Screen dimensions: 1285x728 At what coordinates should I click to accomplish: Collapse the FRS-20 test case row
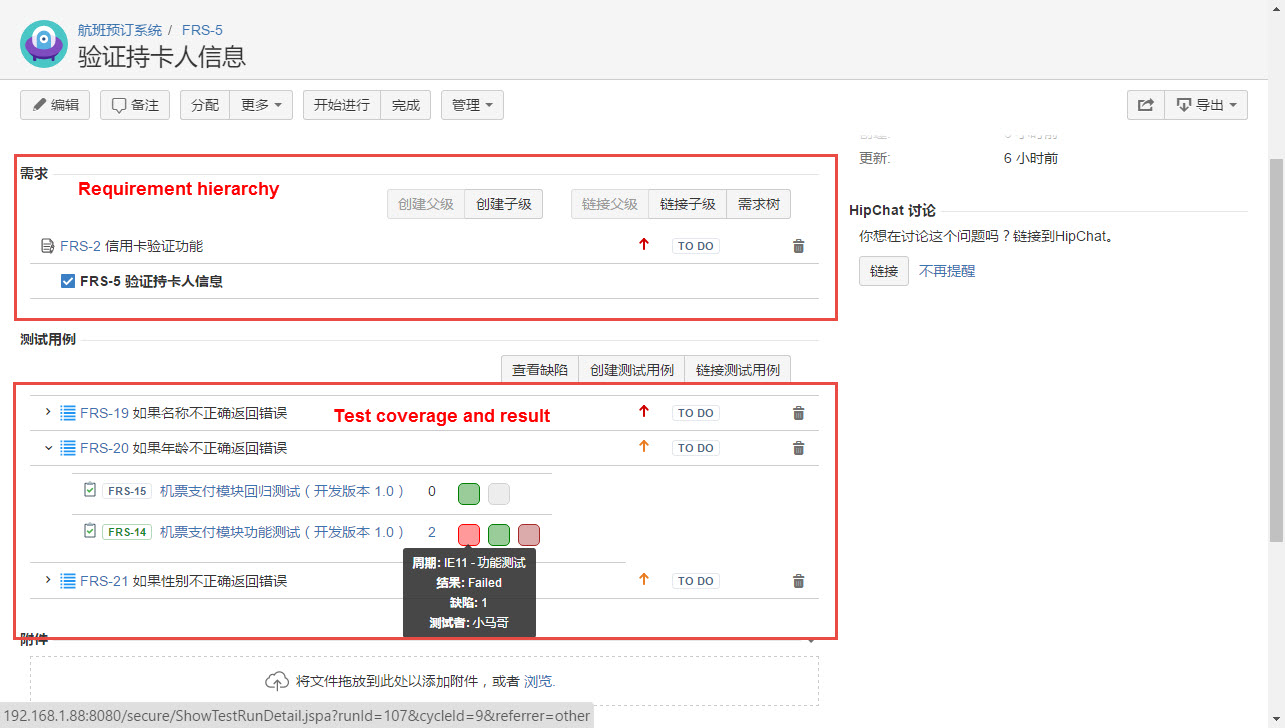[48, 448]
